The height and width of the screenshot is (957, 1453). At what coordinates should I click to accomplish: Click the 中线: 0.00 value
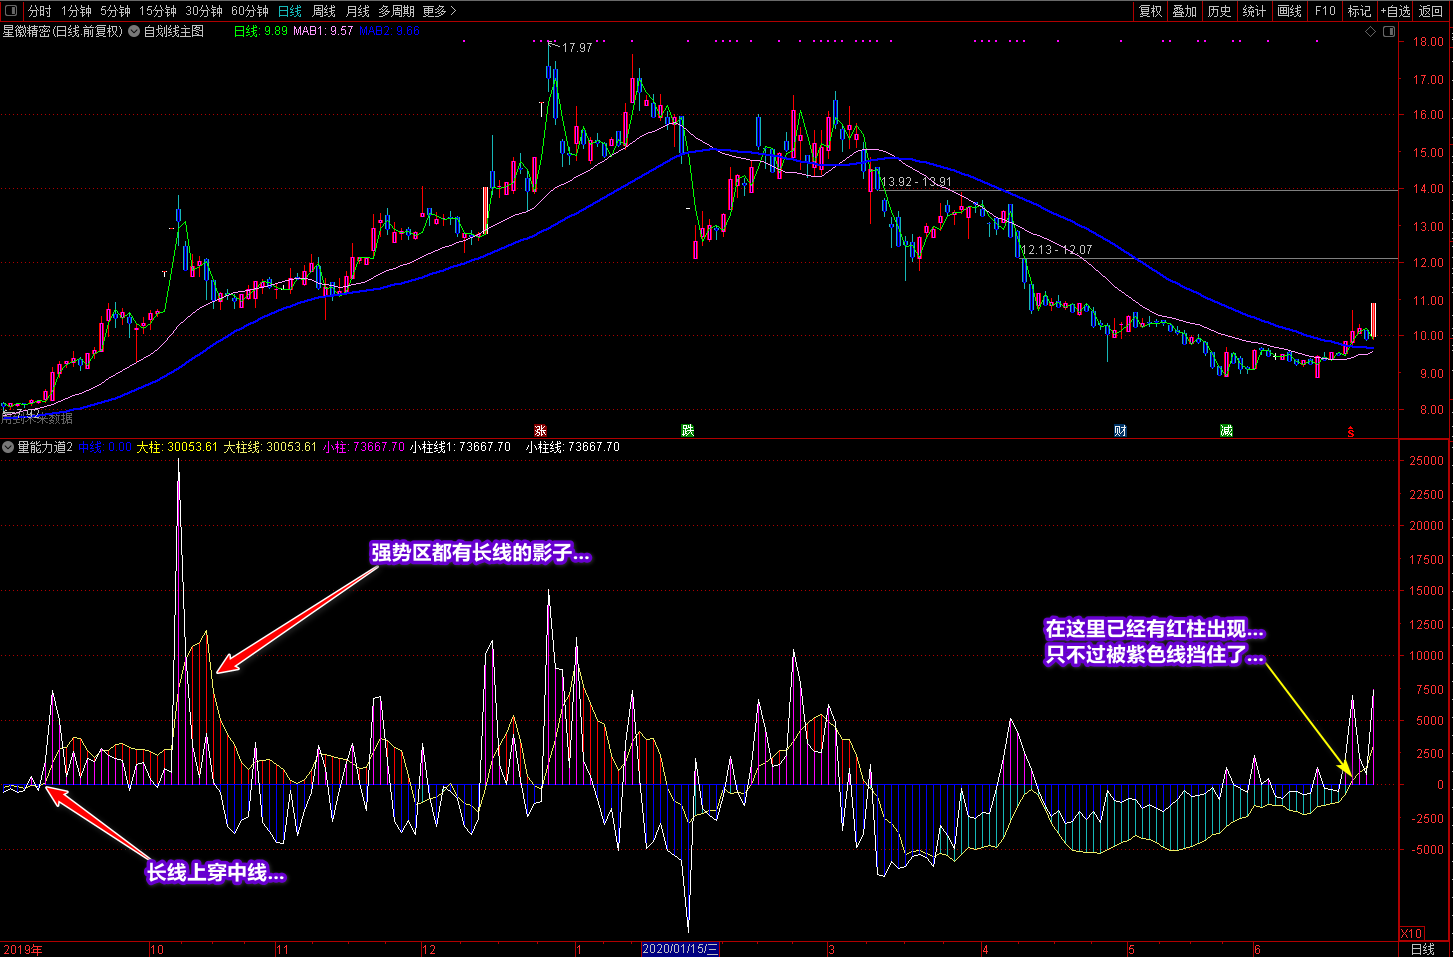(x=105, y=447)
